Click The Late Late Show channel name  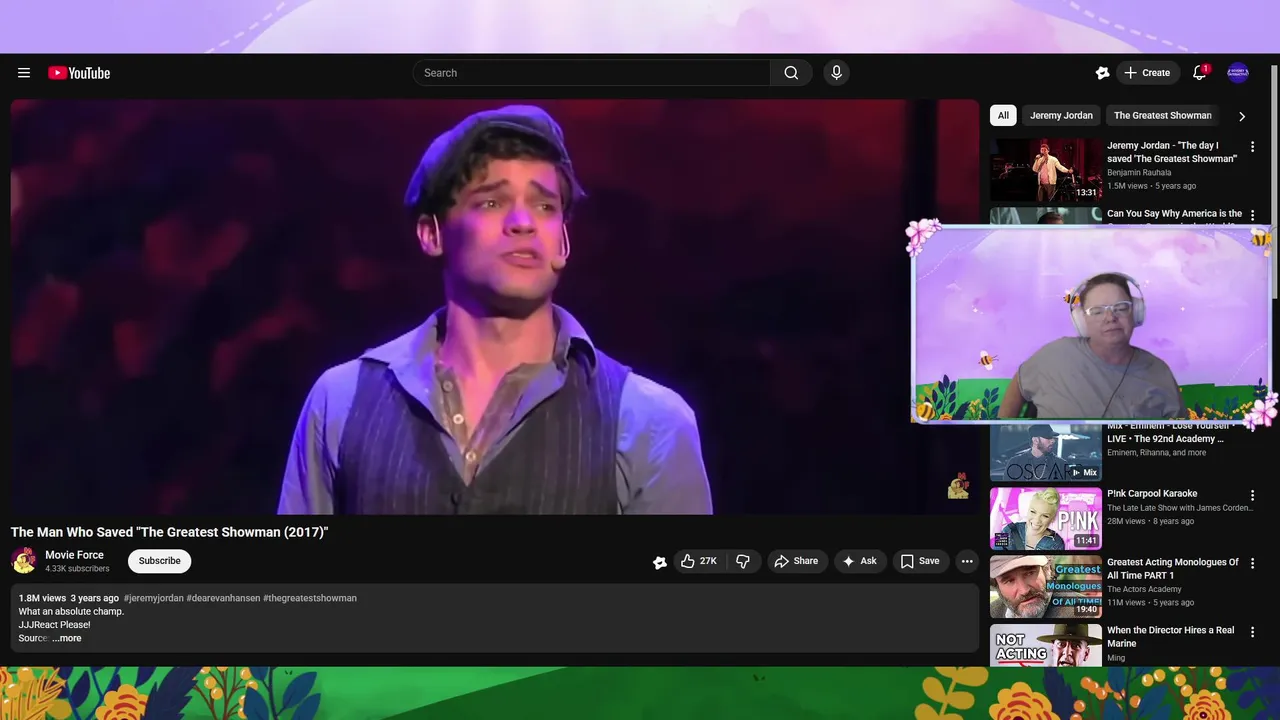(1180, 508)
